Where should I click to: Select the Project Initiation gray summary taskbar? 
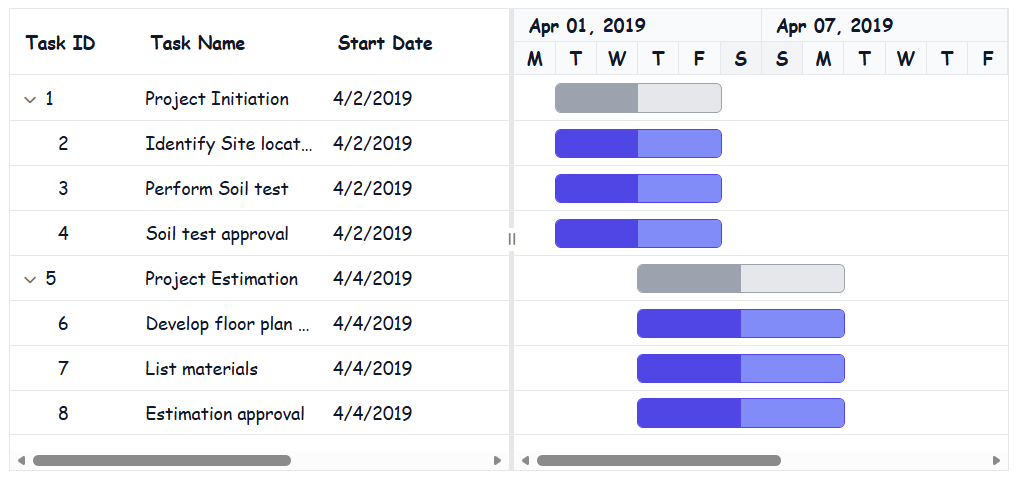638,98
